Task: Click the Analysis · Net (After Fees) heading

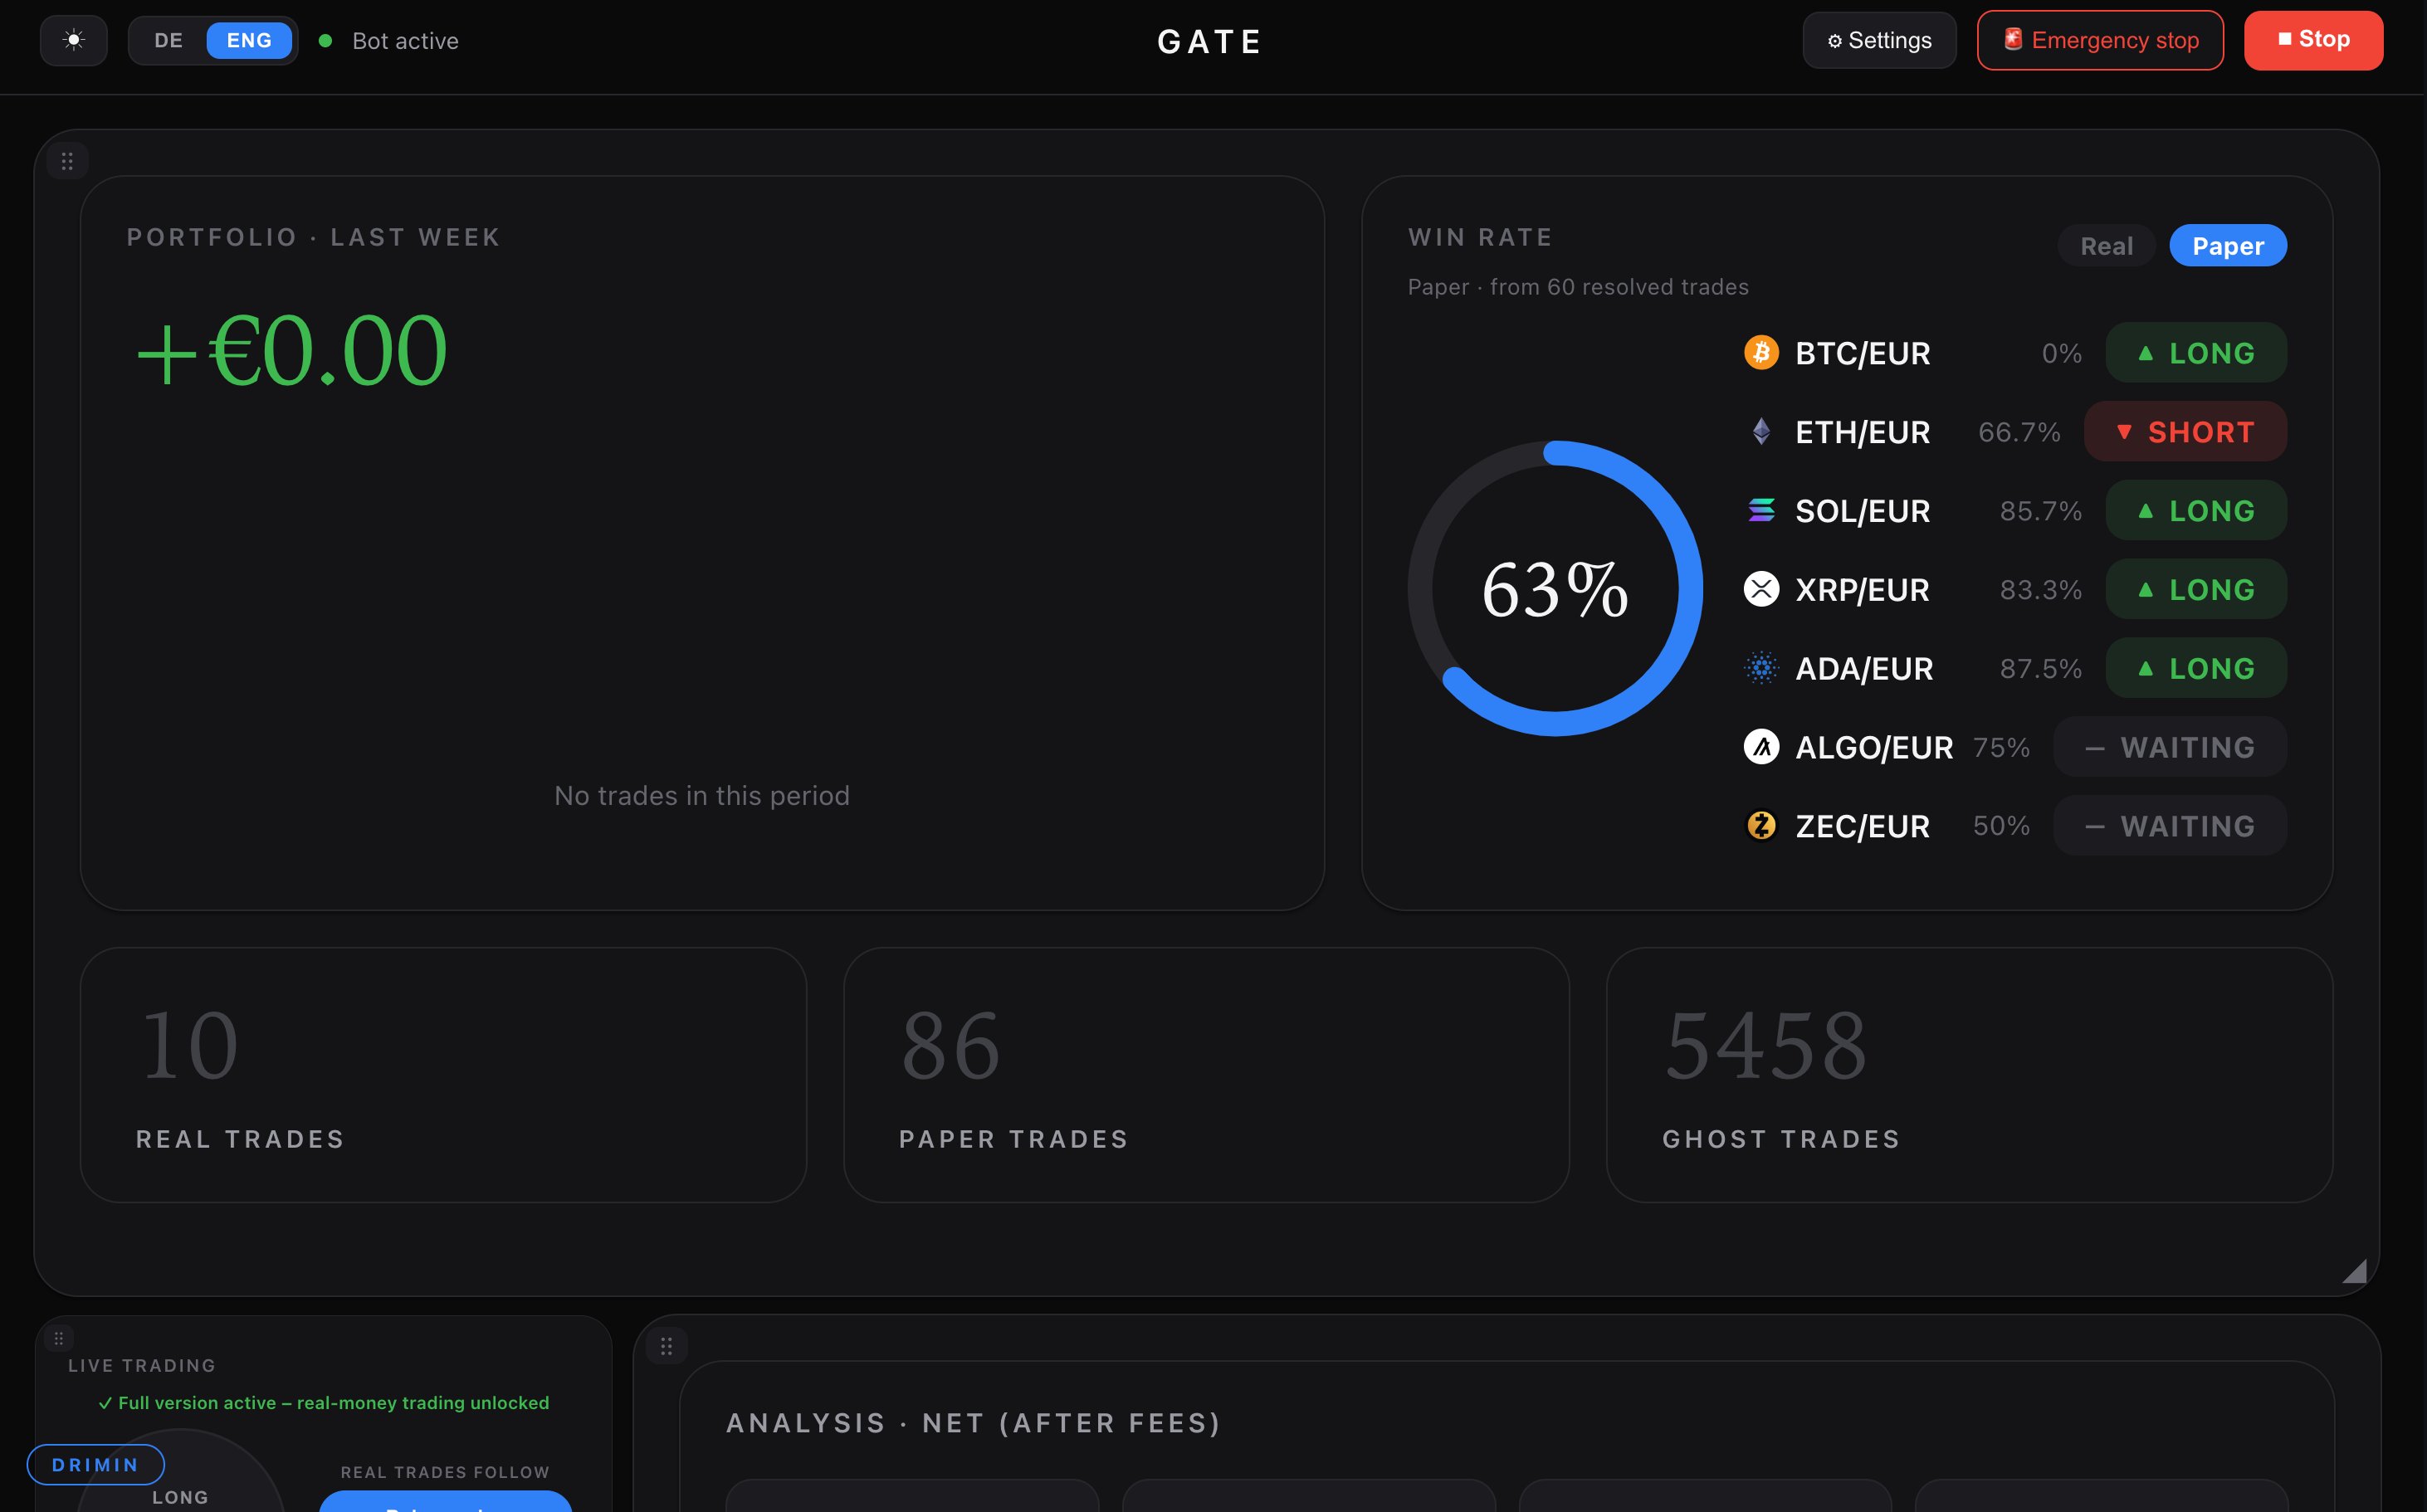Action: point(974,1423)
